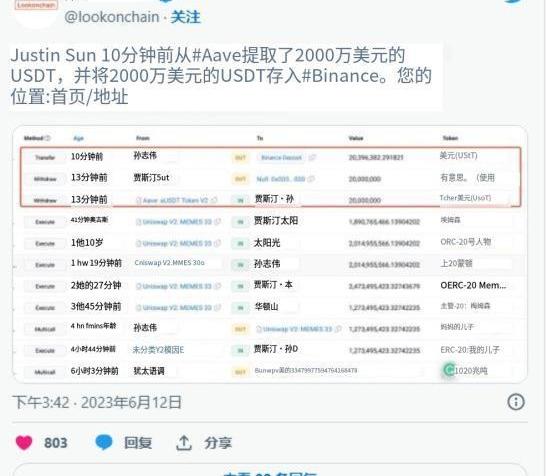Click the 贾斯汀太阳 recipient cell

[x=276, y=221]
